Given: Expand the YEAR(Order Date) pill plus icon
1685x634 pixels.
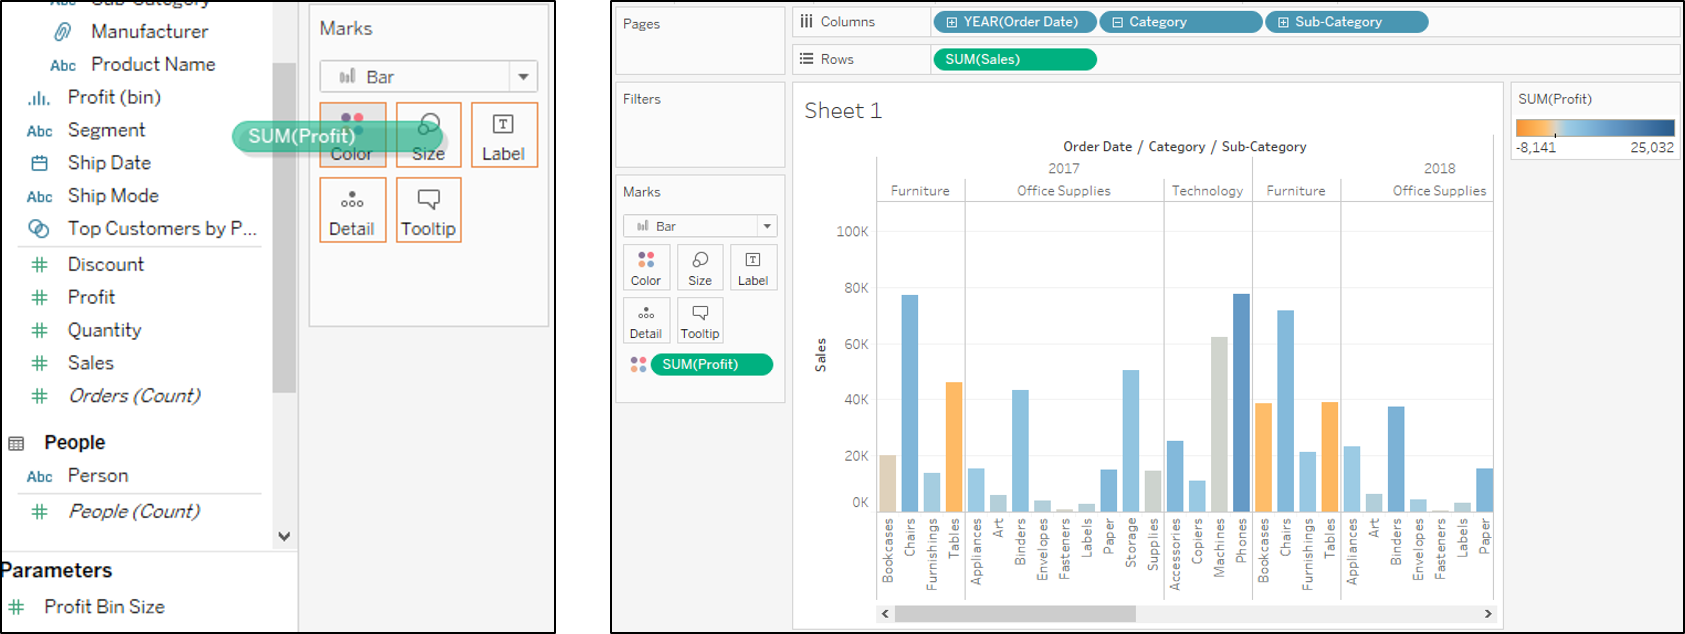Looking at the screenshot, I should (x=952, y=22).
